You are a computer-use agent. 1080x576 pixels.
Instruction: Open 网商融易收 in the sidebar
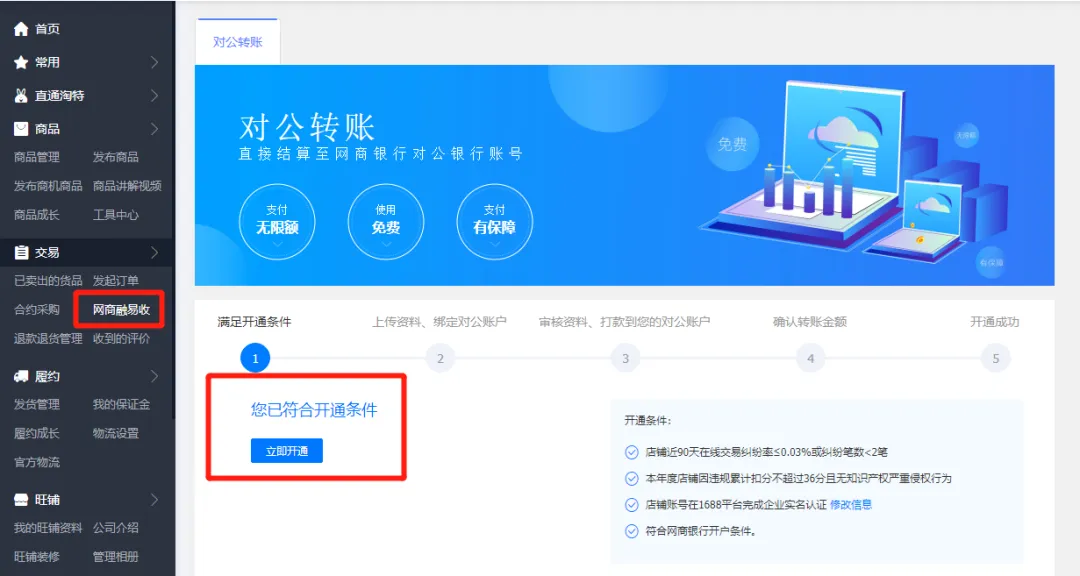tap(121, 310)
